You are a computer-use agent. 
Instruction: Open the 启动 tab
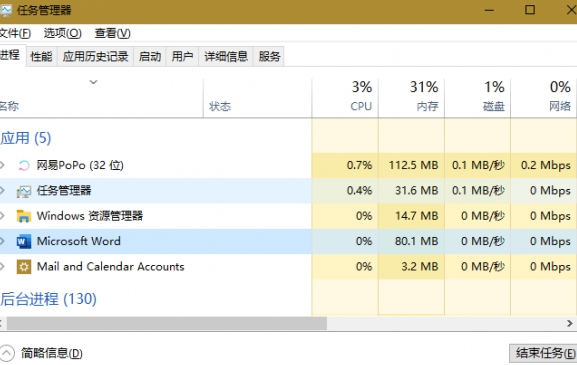pos(150,57)
